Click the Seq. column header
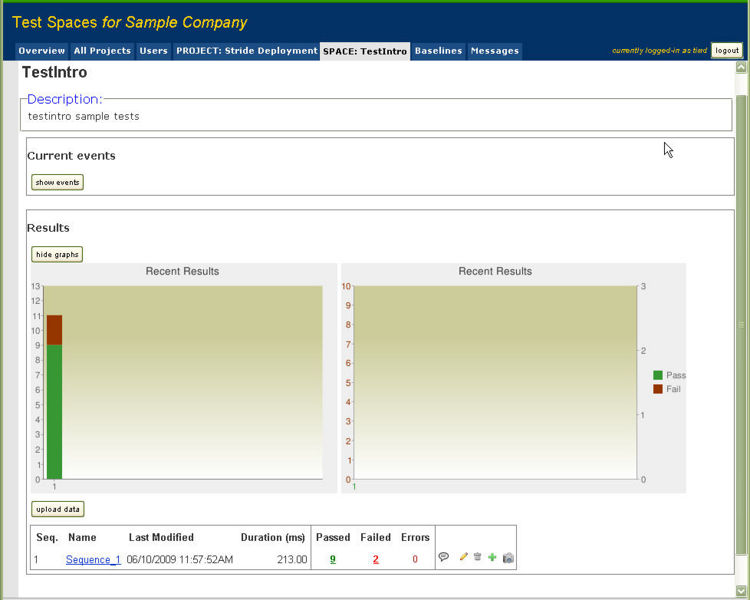Viewport: 750px width, 600px height. coord(47,537)
